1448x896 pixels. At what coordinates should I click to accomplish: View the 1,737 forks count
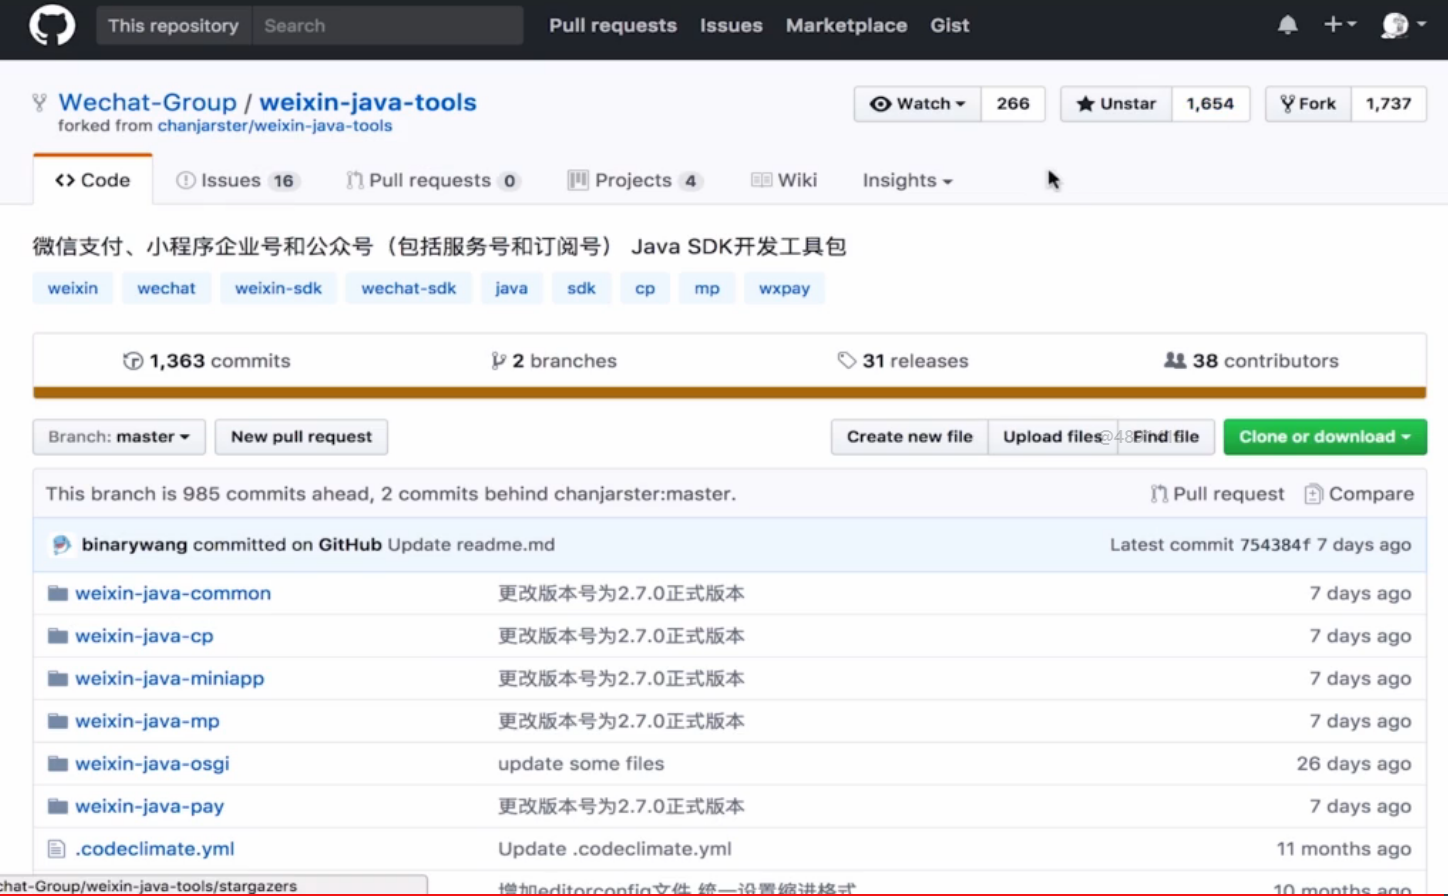pos(1389,104)
